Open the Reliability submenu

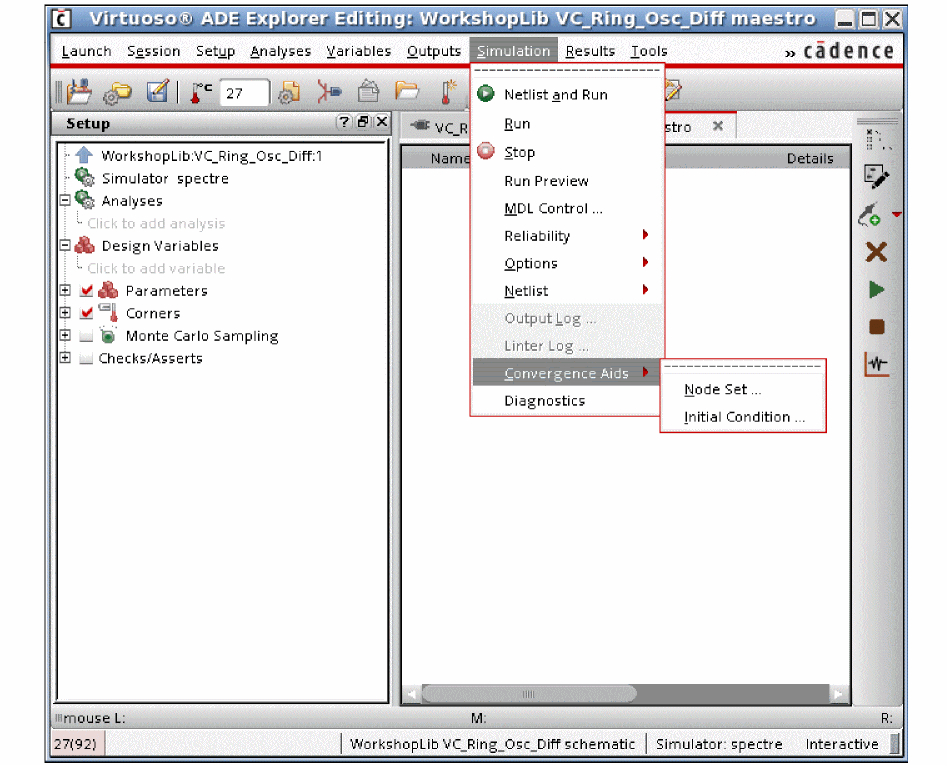point(567,235)
